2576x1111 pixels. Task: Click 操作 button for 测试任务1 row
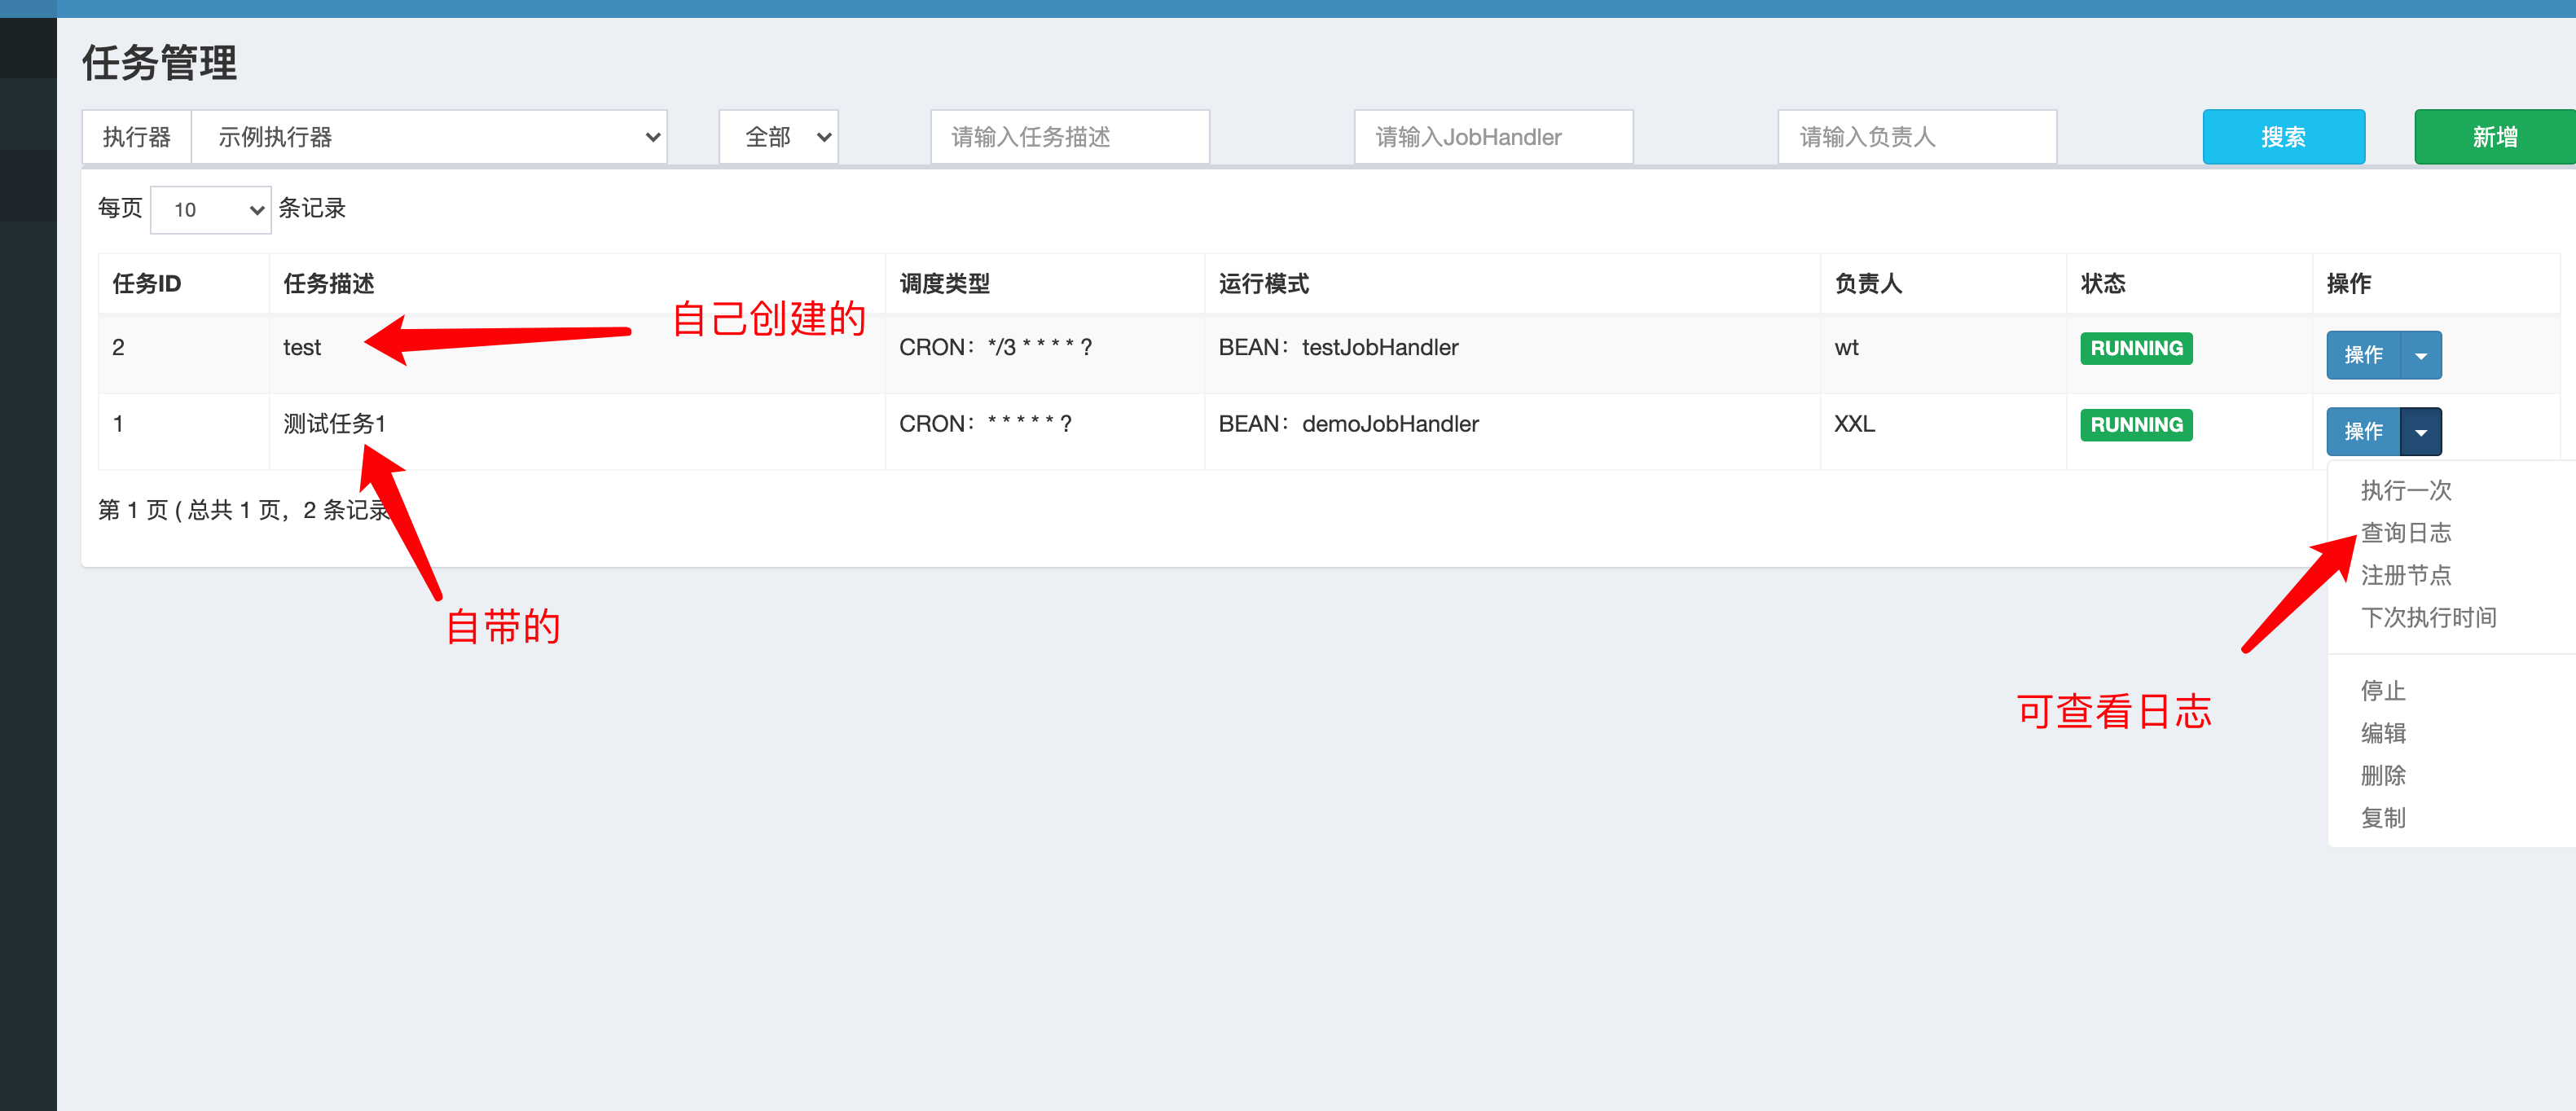[2362, 432]
